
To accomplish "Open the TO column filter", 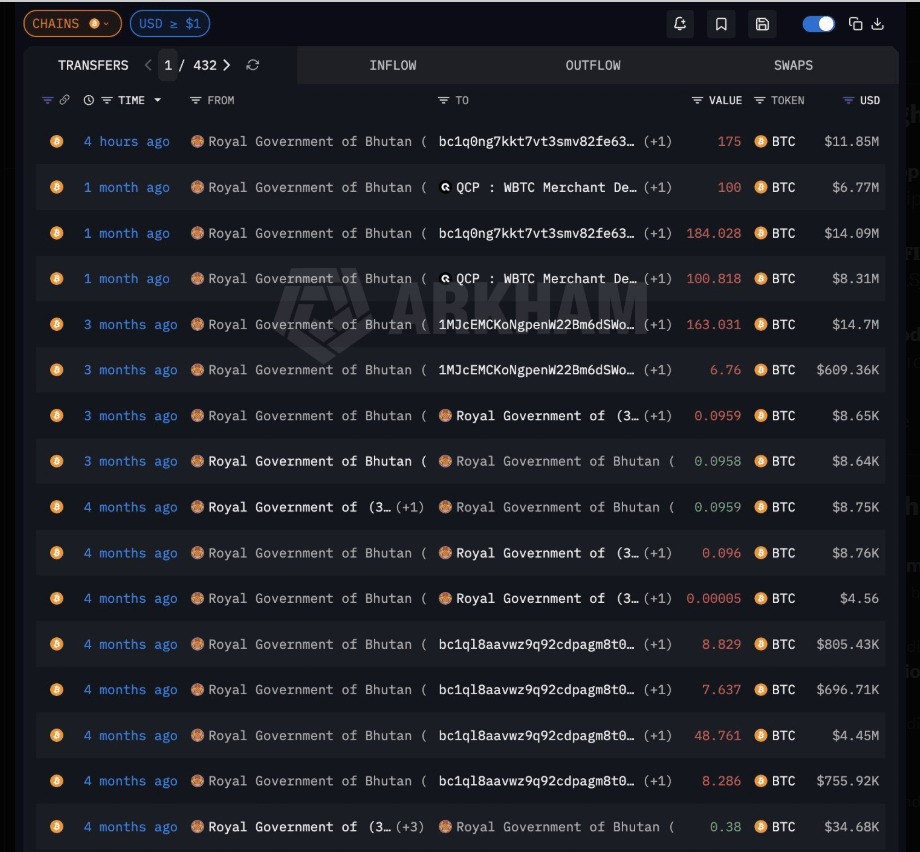I will pos(444,100).
